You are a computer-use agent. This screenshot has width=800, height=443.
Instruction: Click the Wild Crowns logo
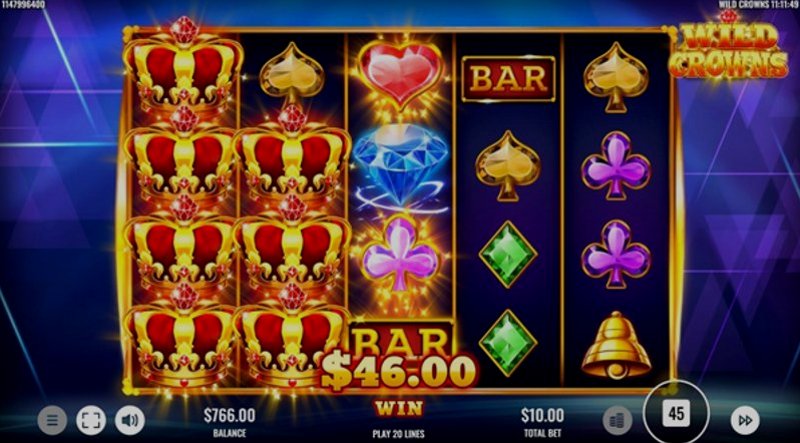pos(728,48)
